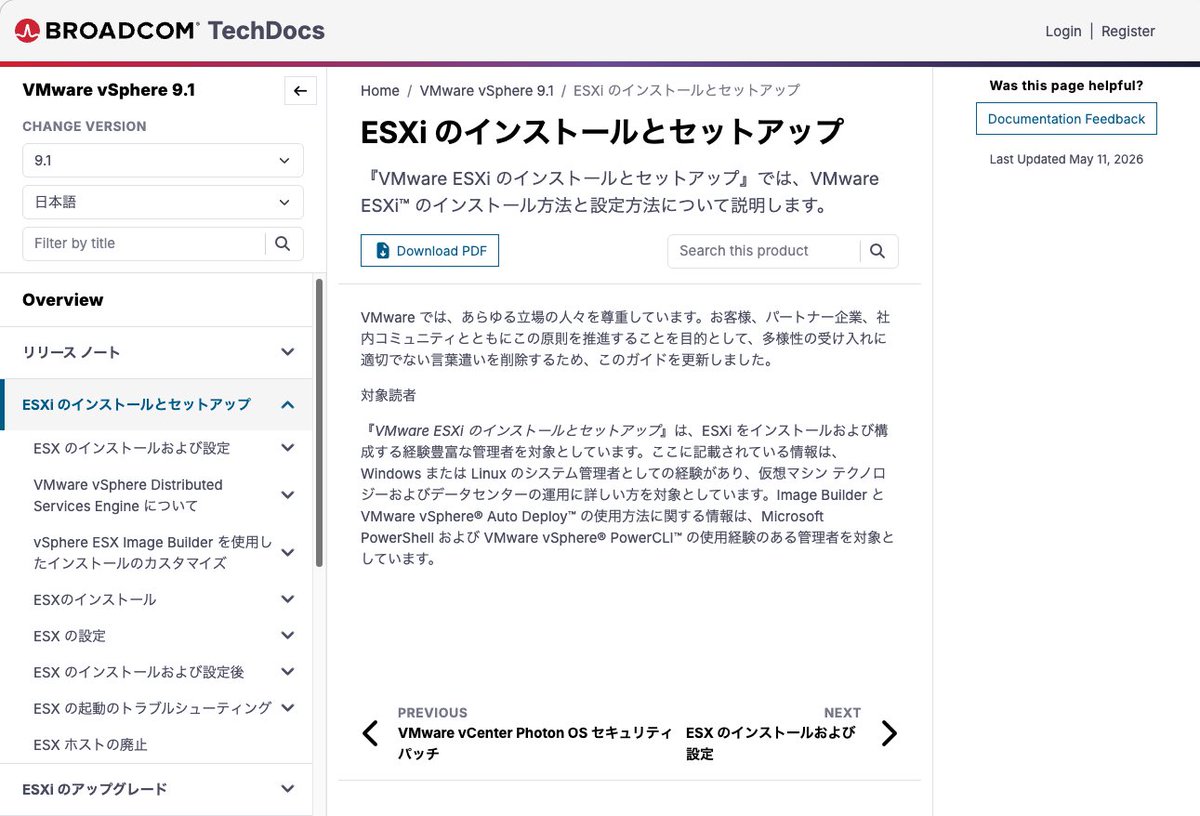Click the 対象読者 heading text
The width and height of the screenshot is (1200, 816).
pos(388,395)
